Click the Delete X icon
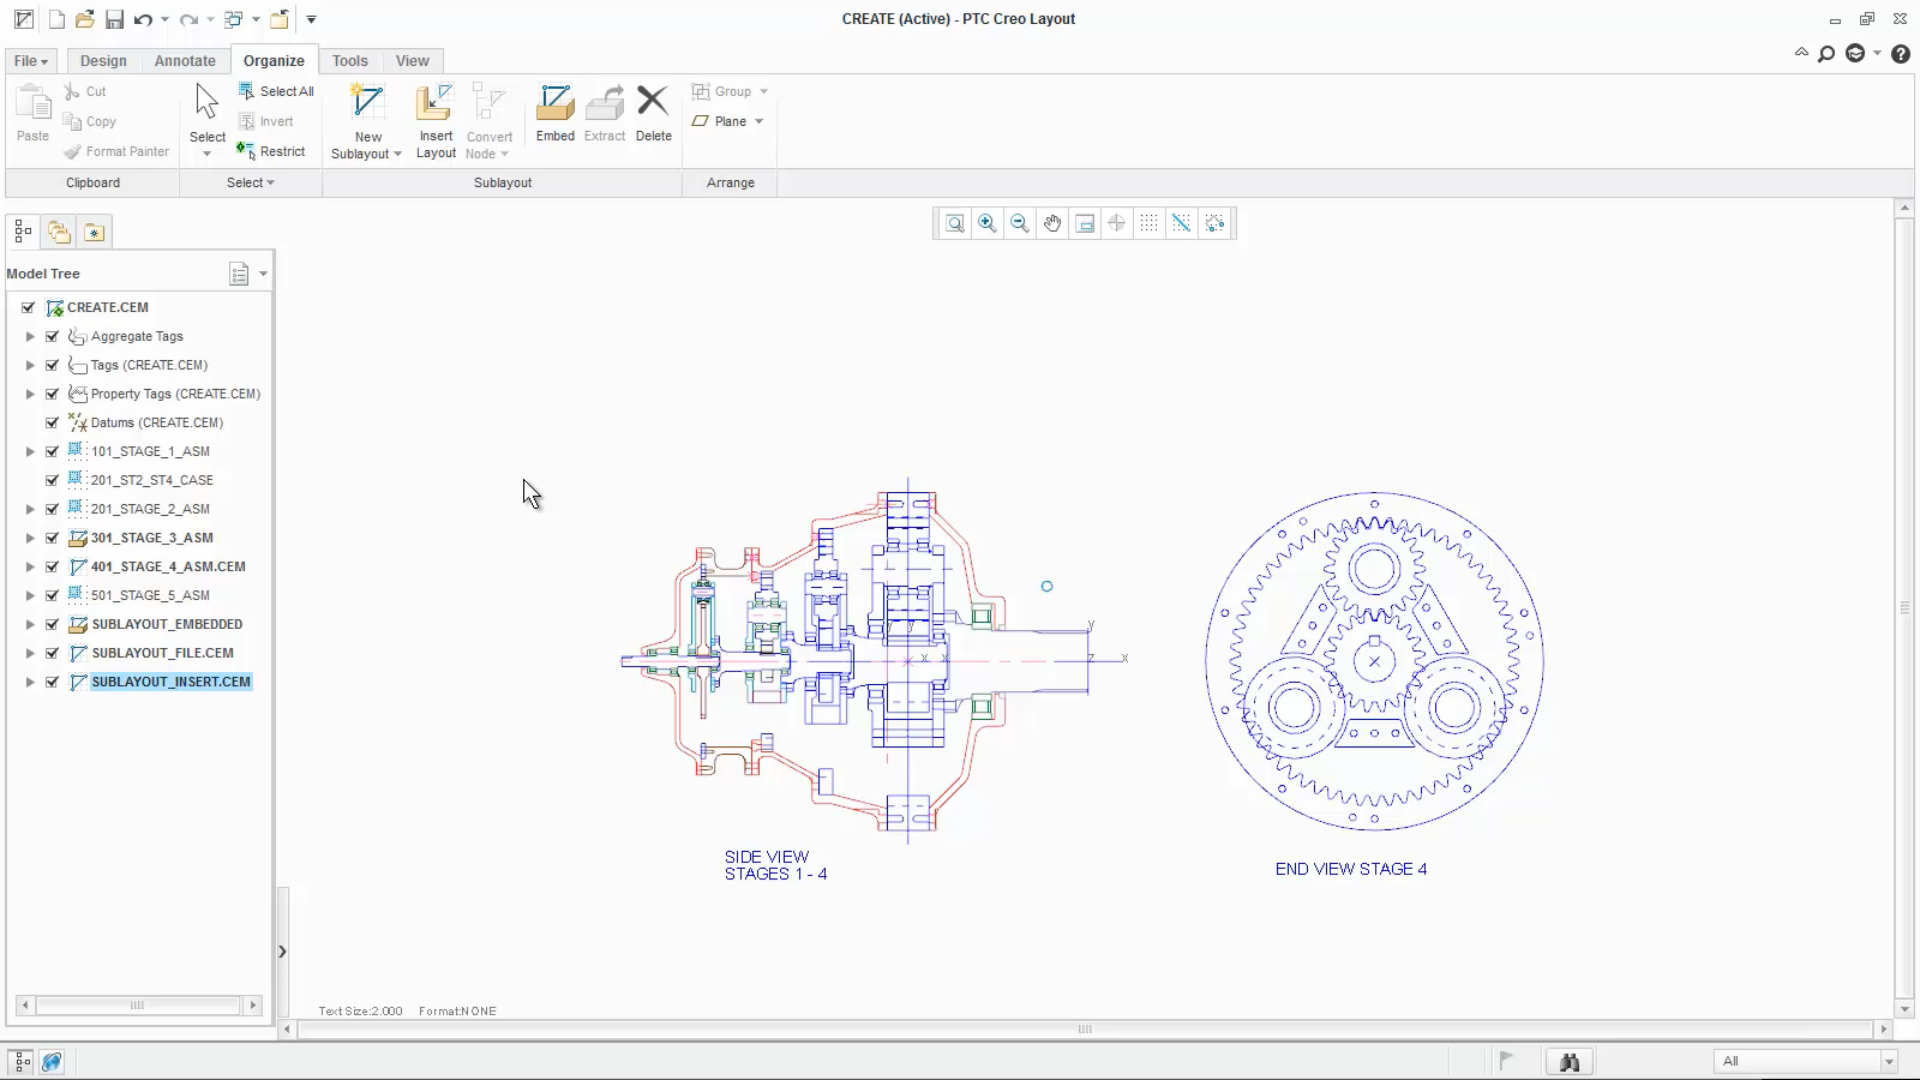This screenshot has height=1080, width=1920. point(653,100)
